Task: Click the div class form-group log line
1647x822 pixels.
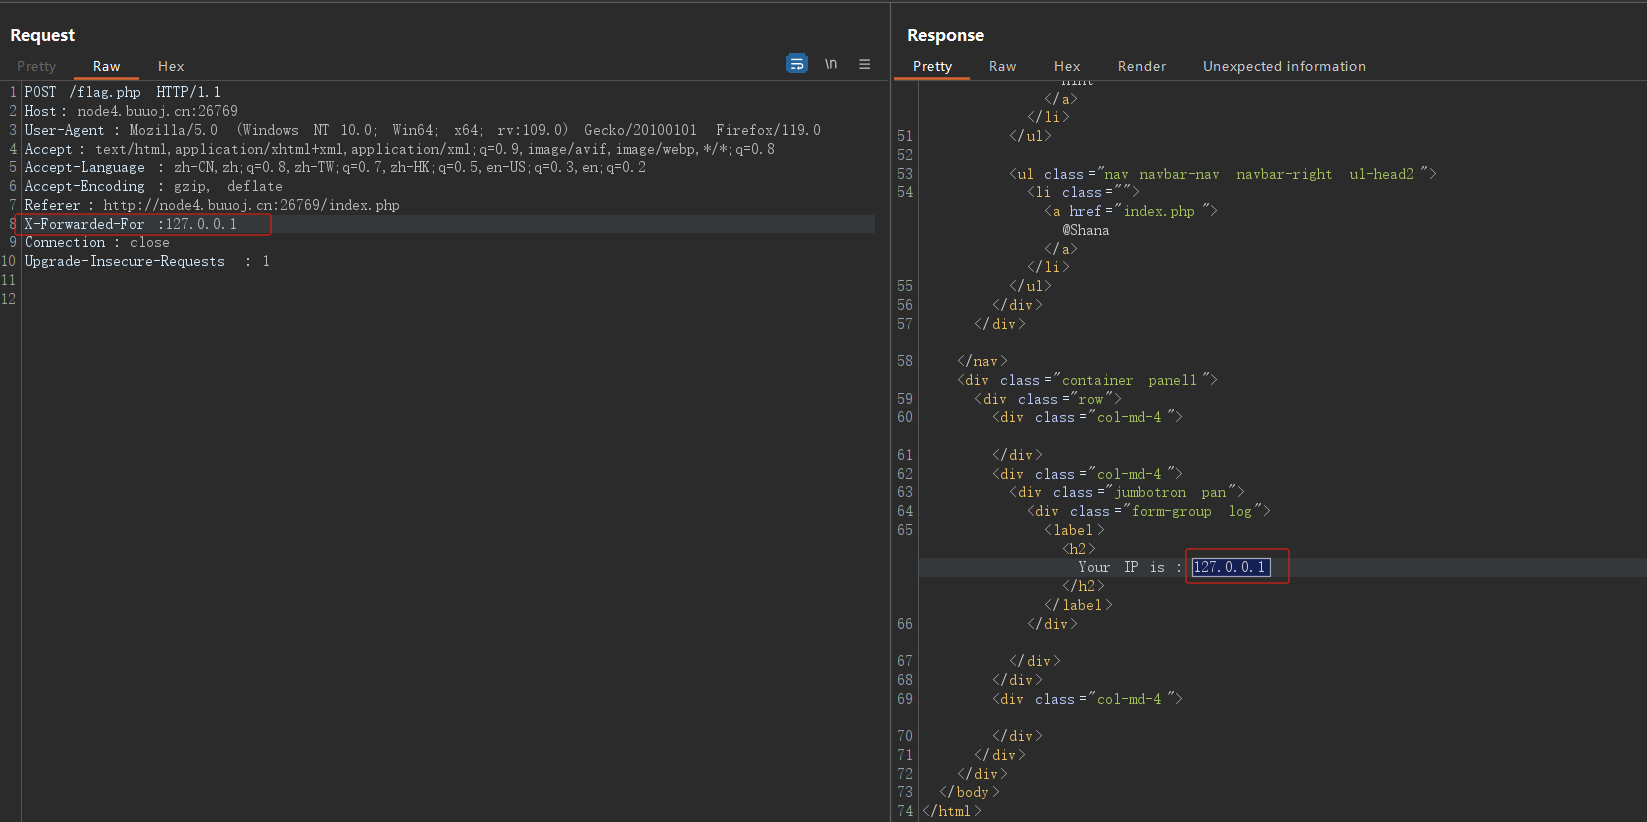Action: coord(1149,511)
